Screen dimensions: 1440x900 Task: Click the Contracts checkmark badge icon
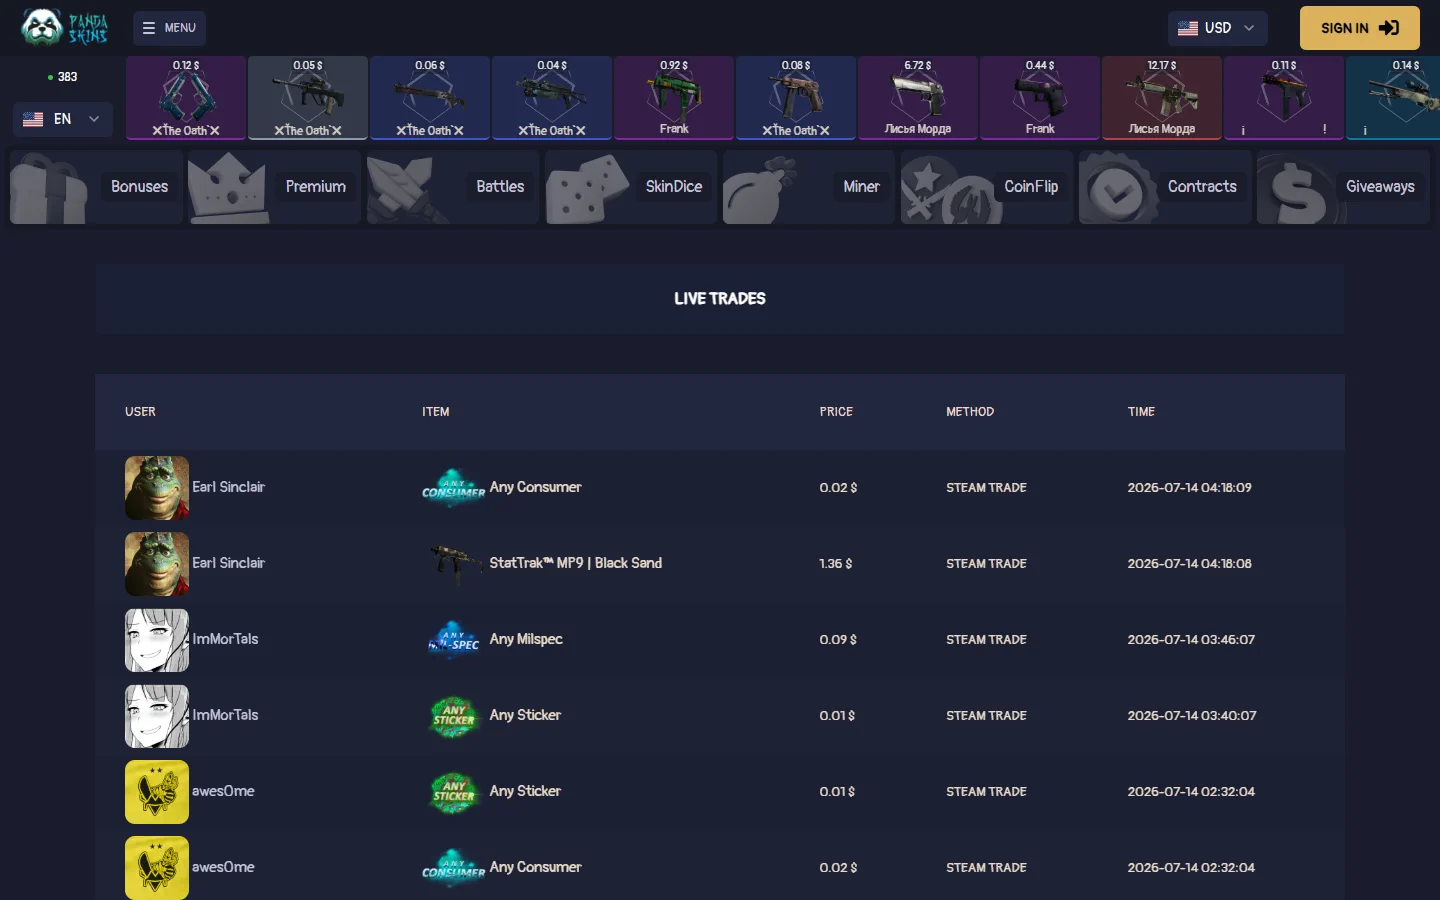(x=1118, y=189)
